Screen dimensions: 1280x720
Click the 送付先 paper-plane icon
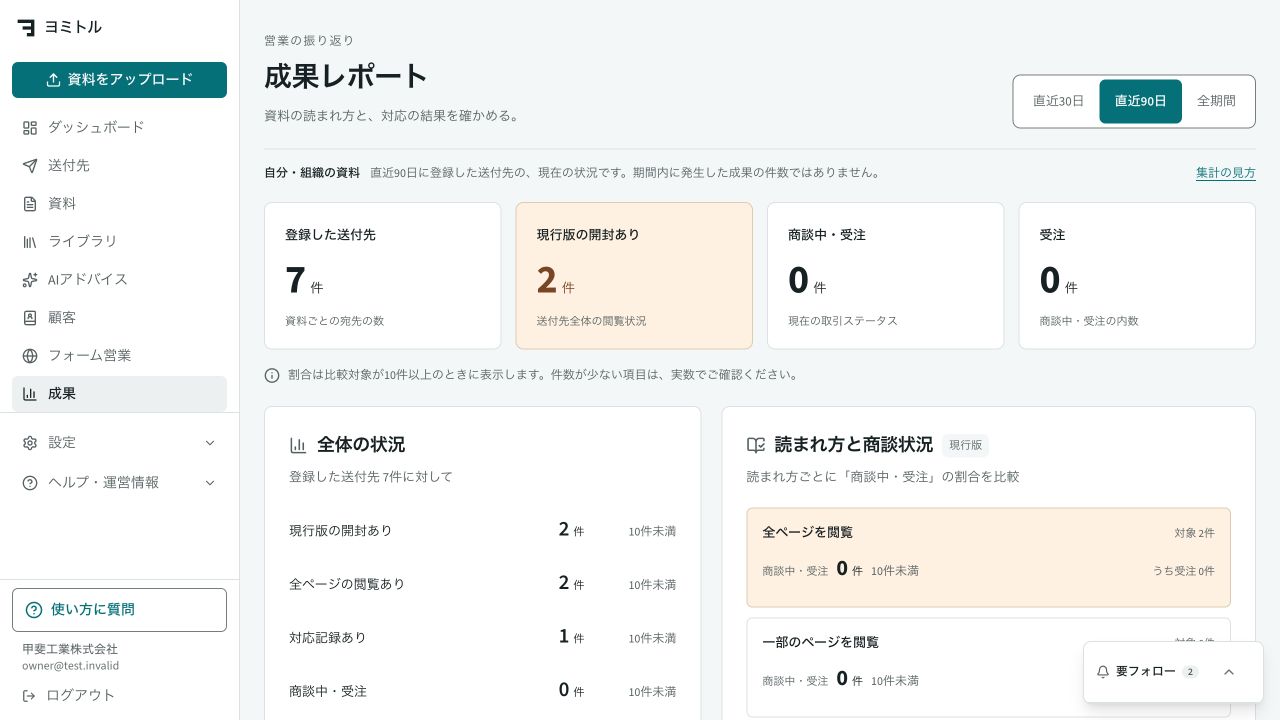click(x=30, y=166)
